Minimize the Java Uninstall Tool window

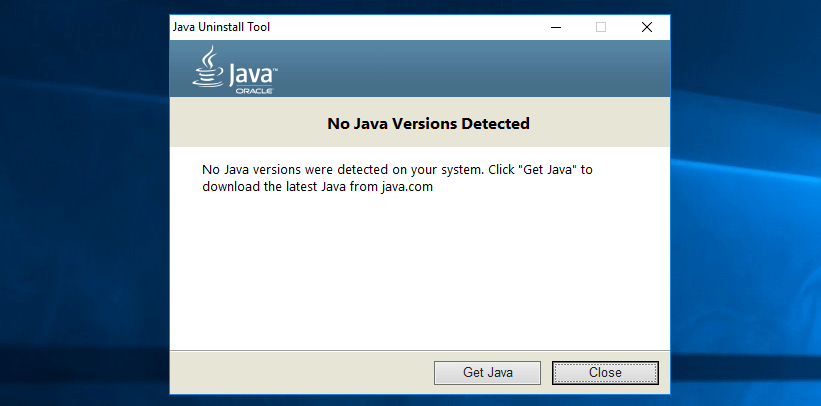coord(555,27)
